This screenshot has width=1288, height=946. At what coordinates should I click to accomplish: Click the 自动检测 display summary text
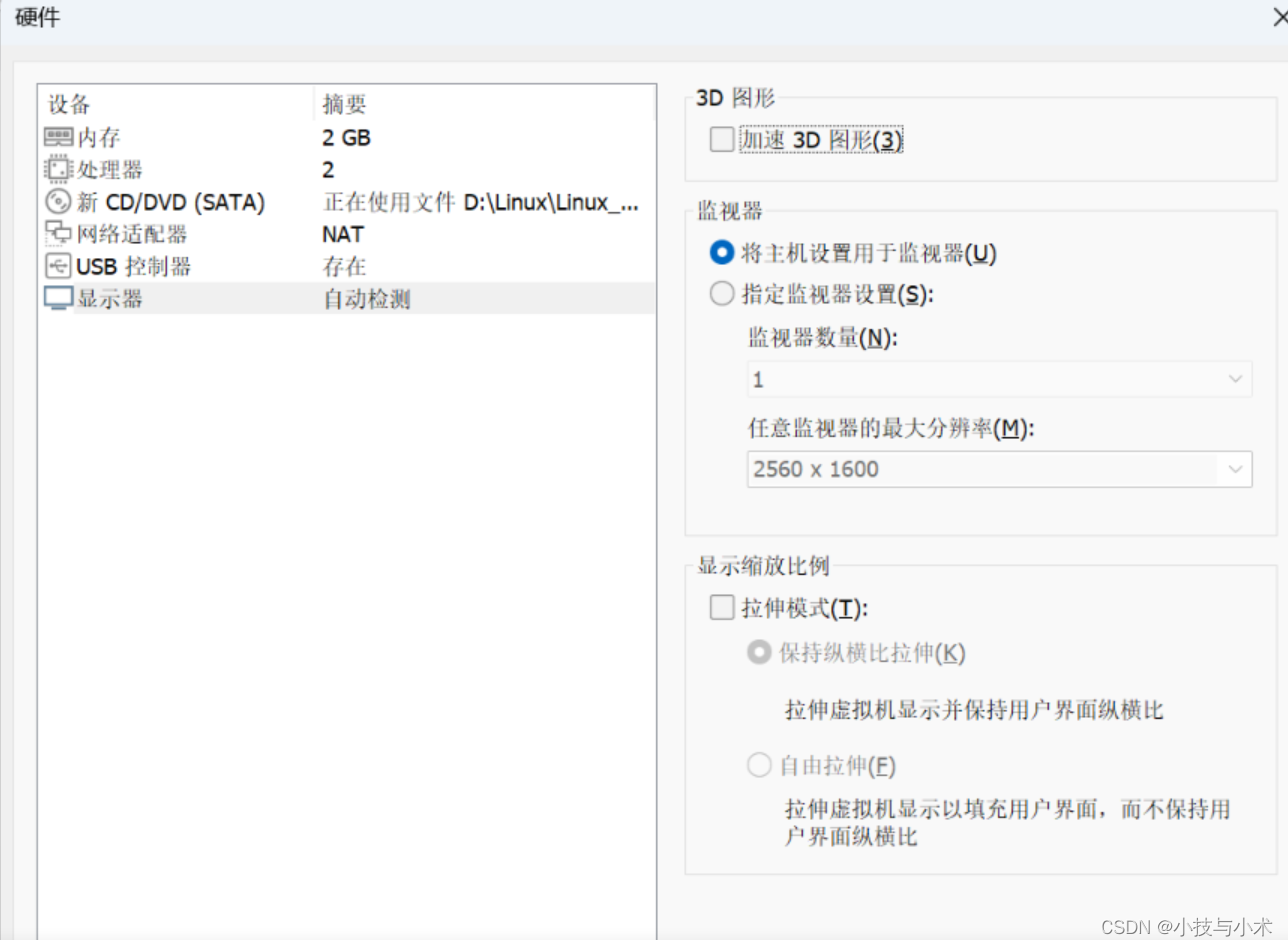click(366, 298)
